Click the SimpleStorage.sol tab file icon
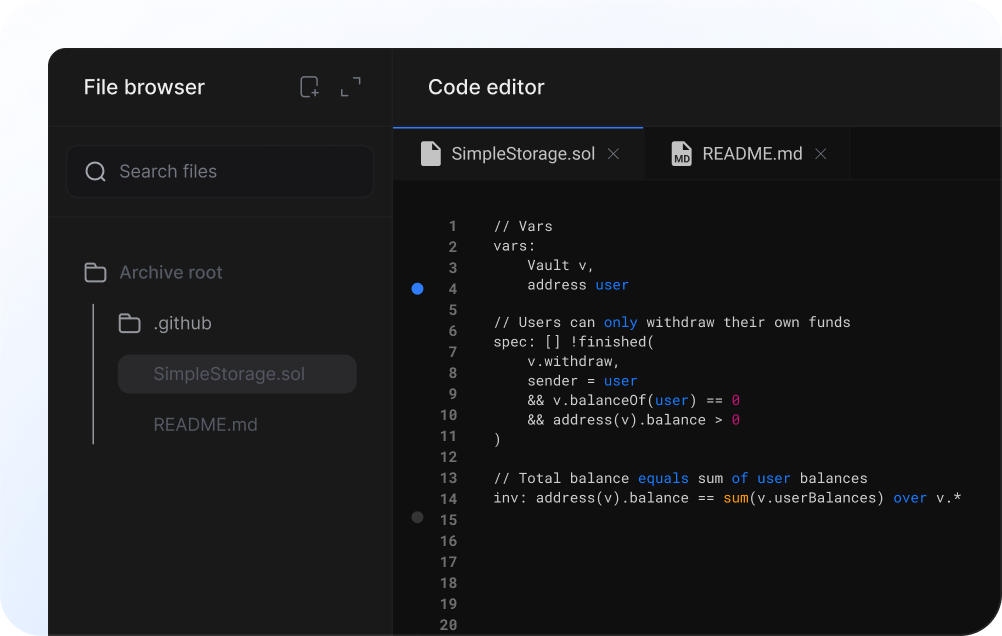 pyautogui.click(x=431, y=154)
